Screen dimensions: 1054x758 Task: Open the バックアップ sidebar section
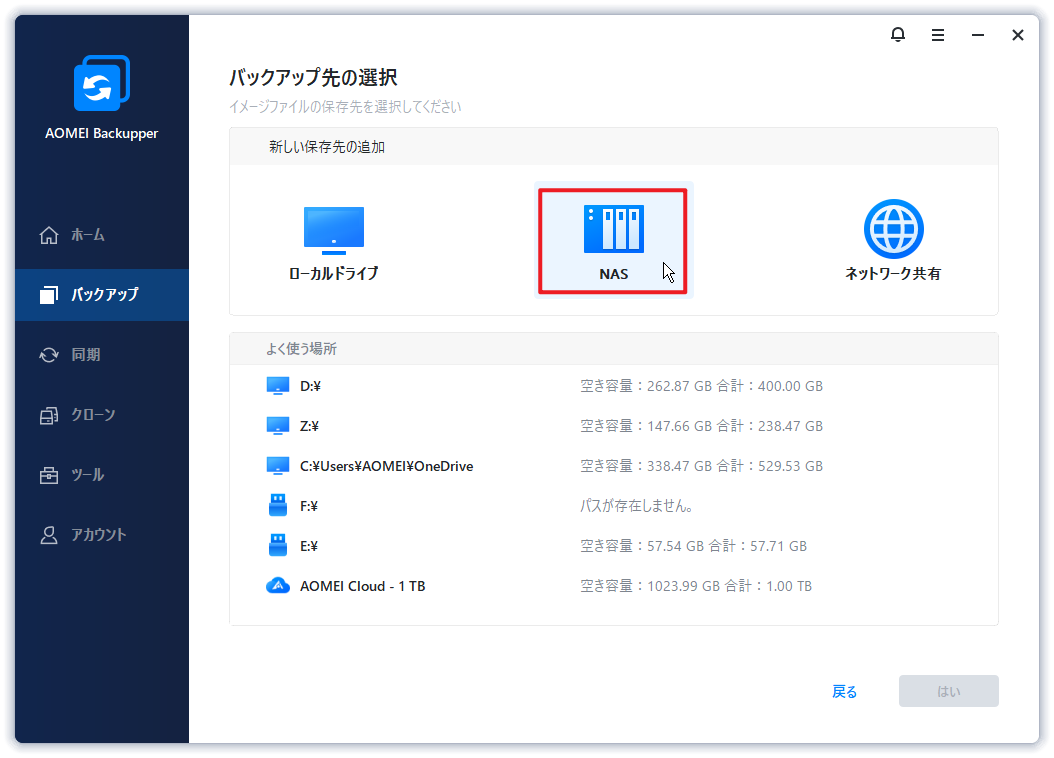[x=103, y=295]
